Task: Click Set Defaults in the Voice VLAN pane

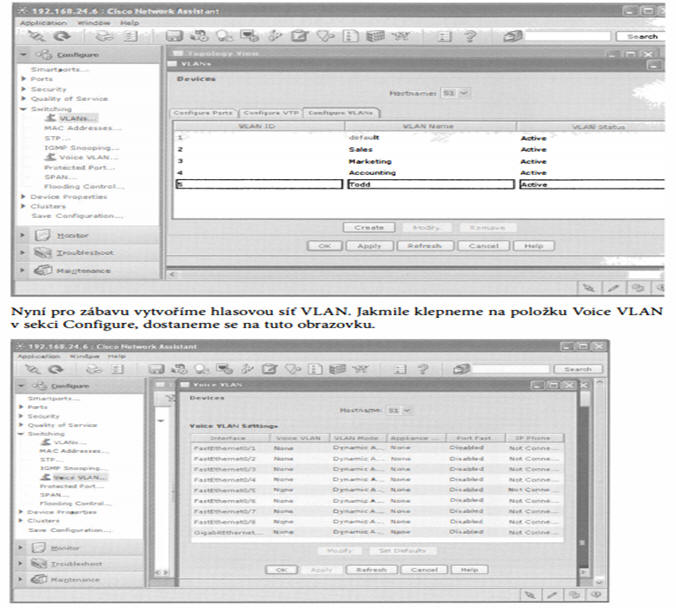Action: point(403,551)
